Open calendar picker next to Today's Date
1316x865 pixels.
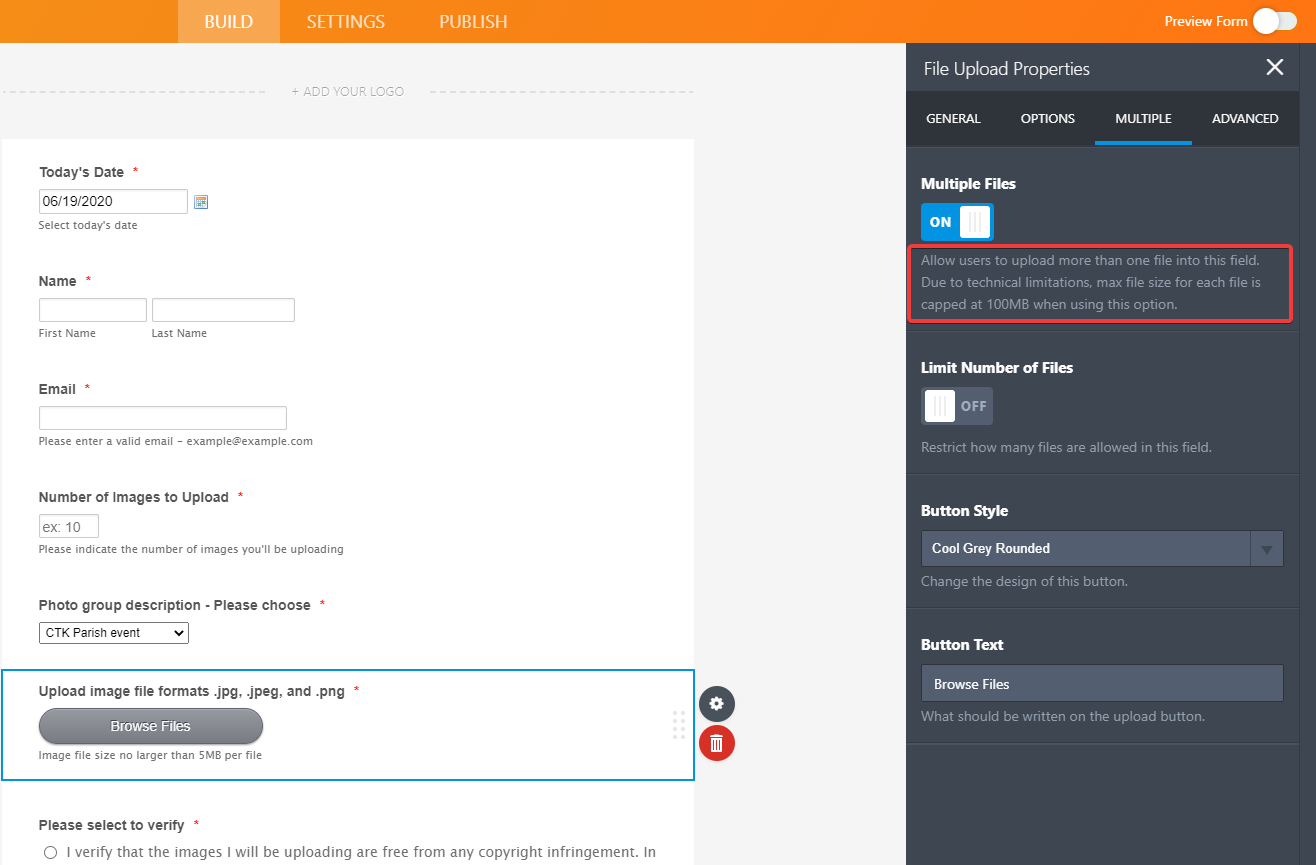[x=201, y=202]
